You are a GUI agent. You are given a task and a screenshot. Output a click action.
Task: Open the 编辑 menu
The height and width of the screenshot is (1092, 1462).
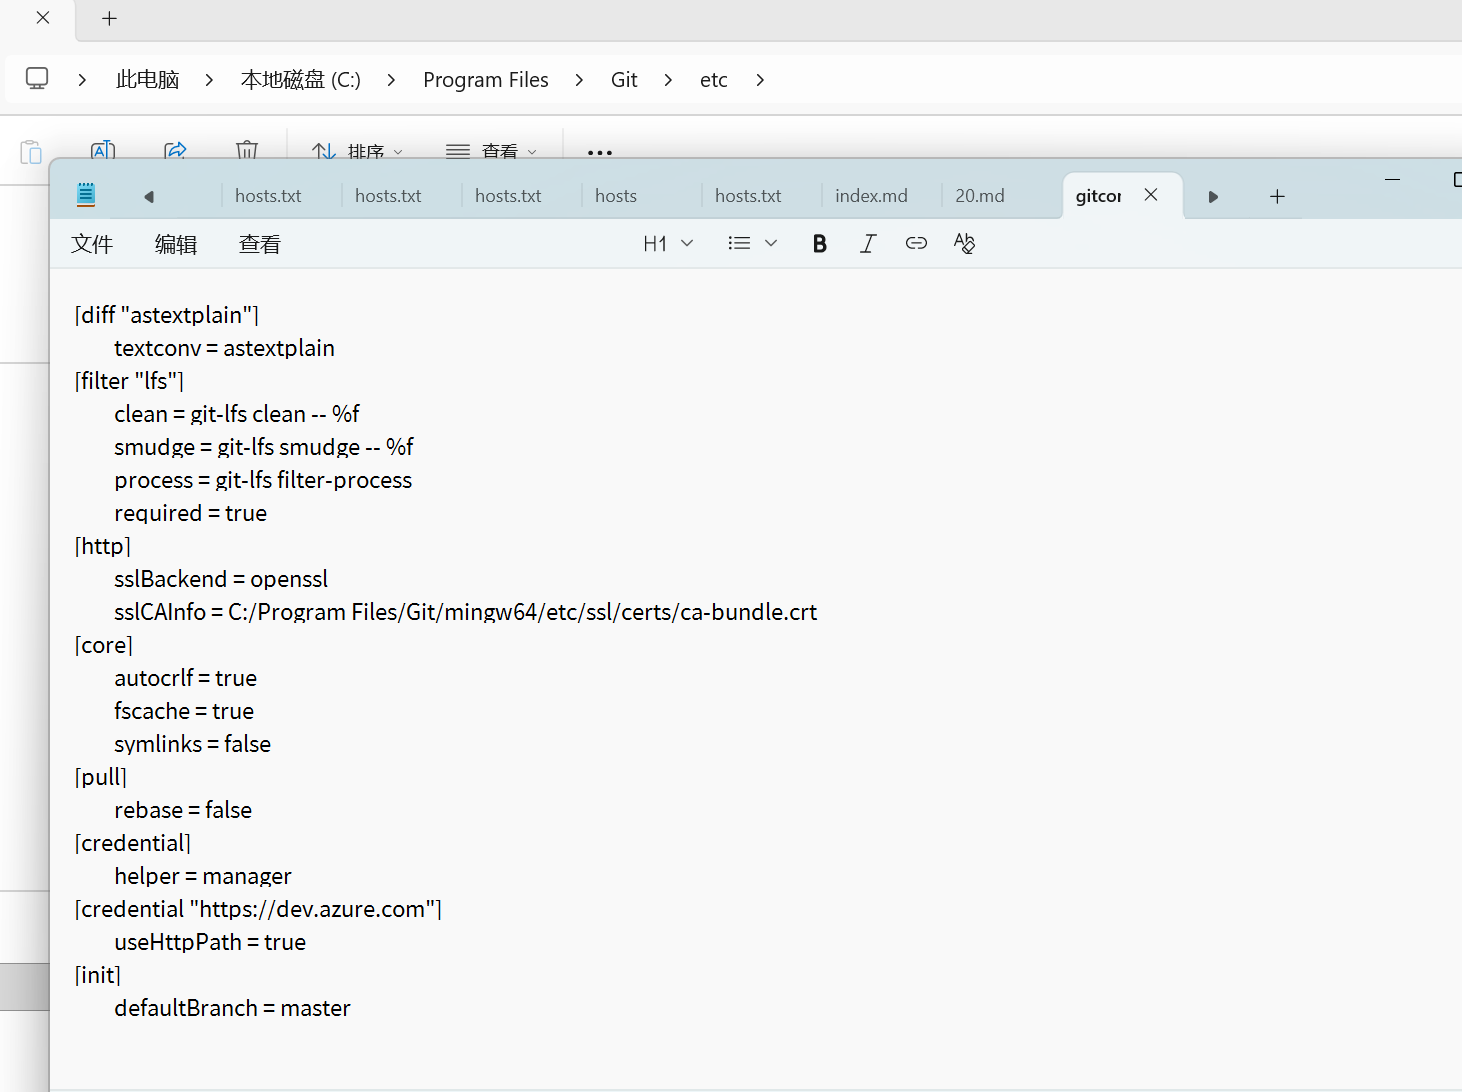point(176,245)
